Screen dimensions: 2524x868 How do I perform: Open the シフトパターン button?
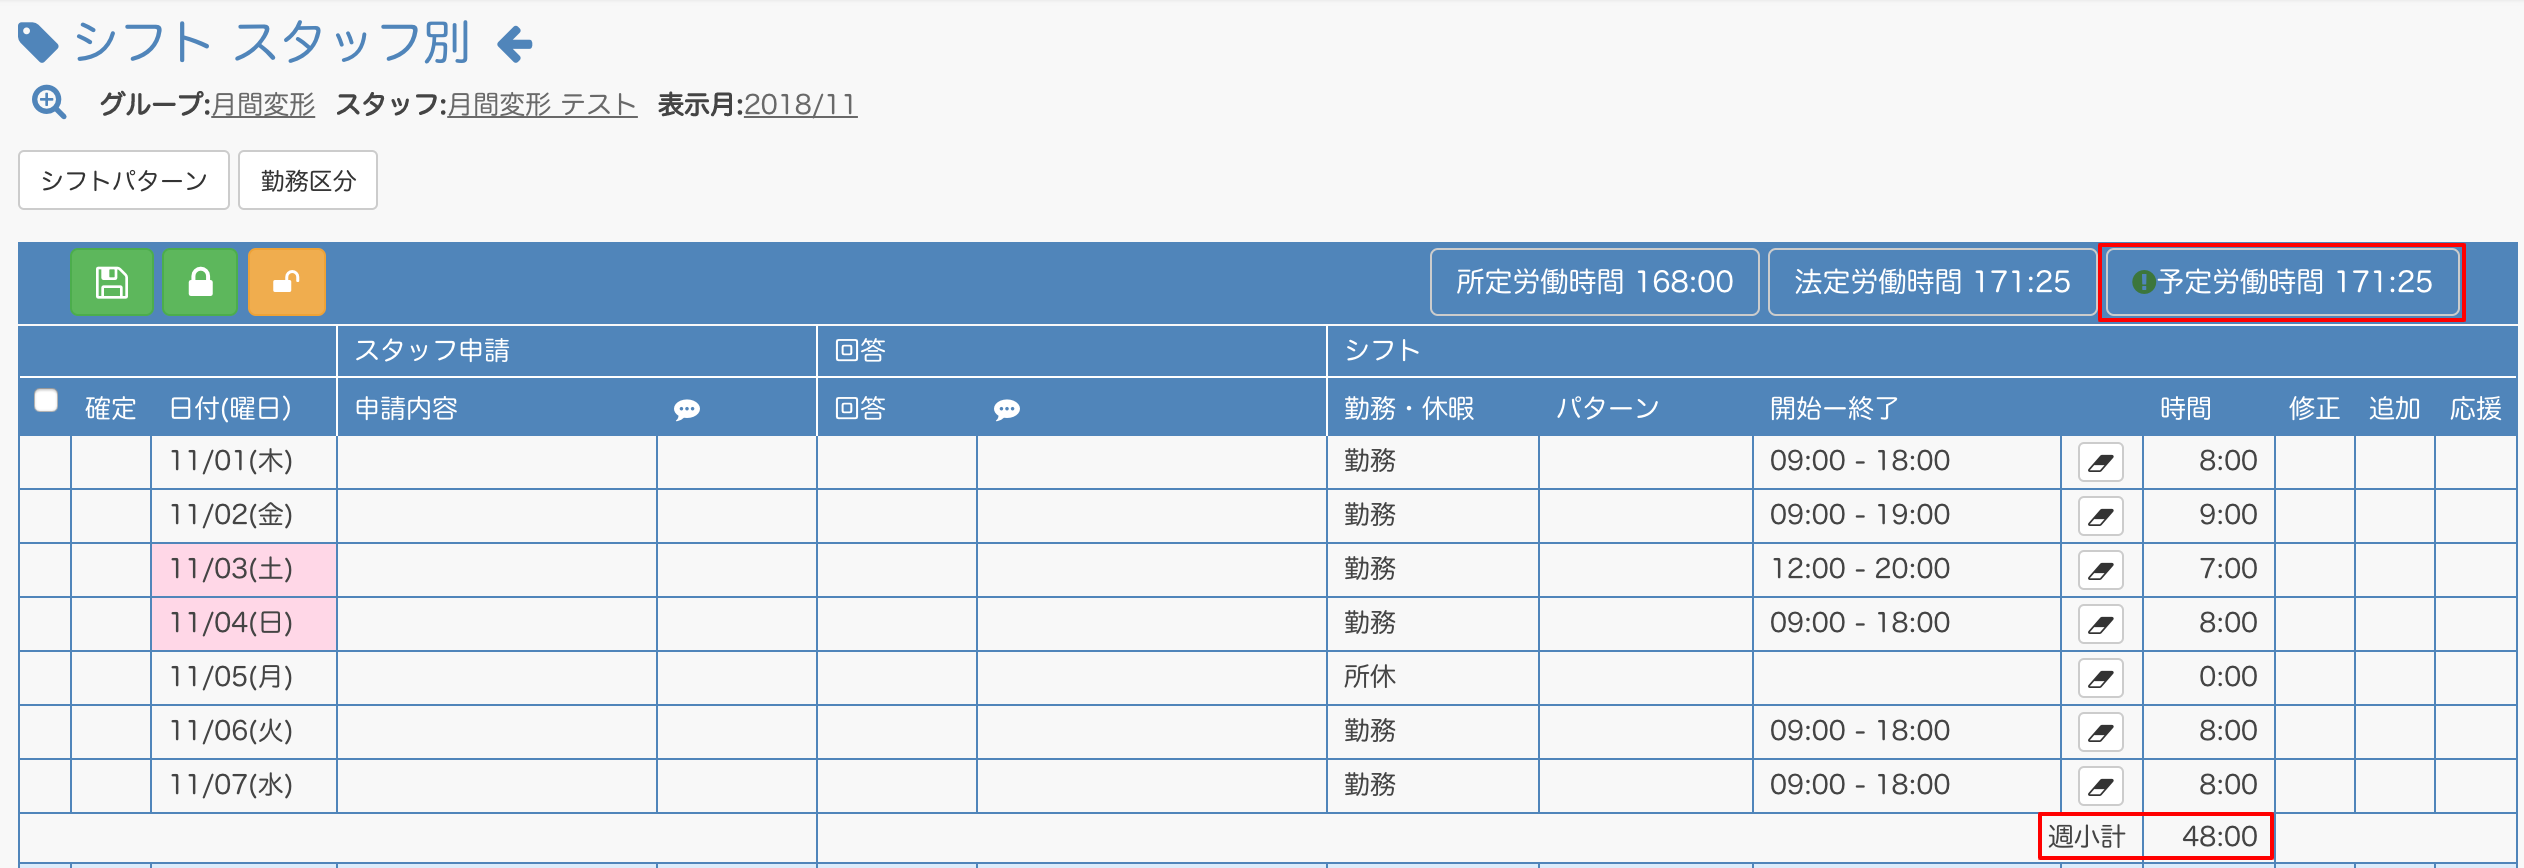[x=124, y=180]
